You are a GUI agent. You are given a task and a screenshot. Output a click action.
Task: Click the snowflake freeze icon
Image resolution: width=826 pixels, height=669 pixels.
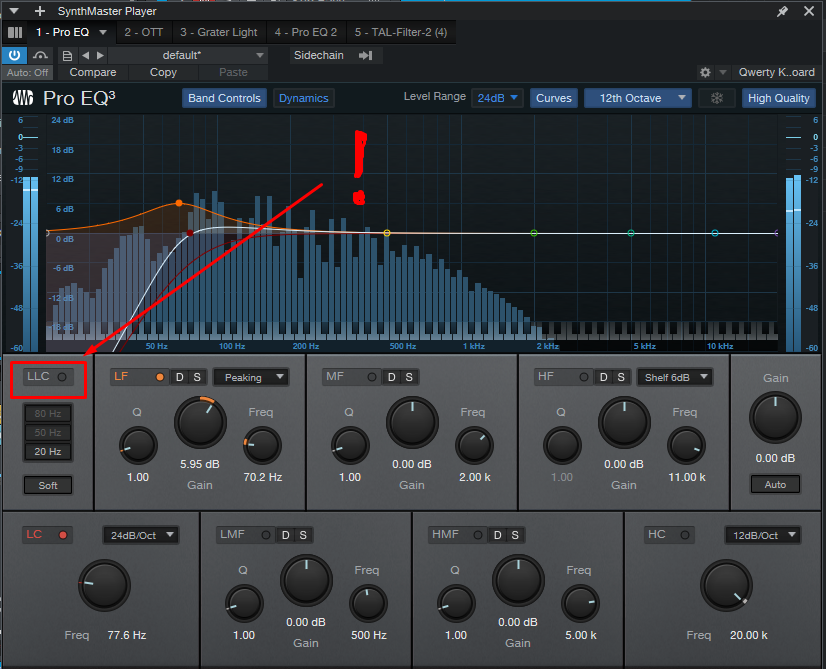click(716, 98)
